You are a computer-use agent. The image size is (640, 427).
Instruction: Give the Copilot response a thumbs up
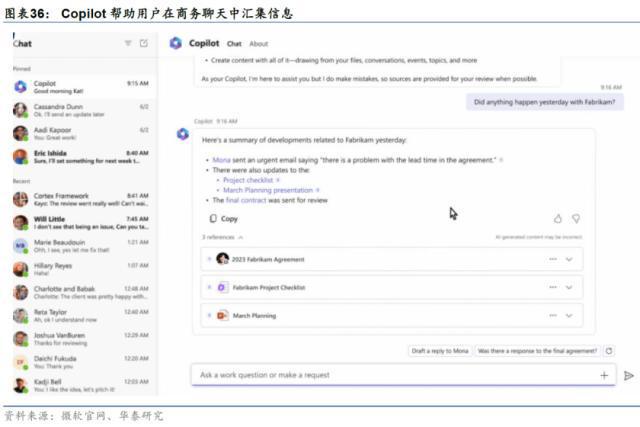coord(558,218)
